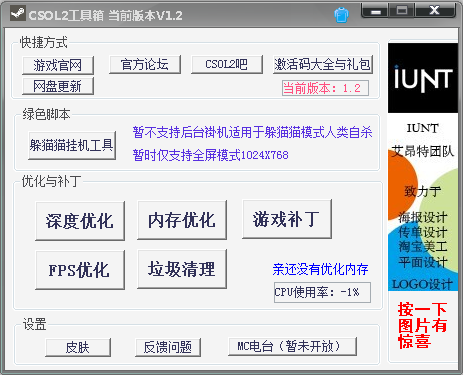Click the CPU使用率 display field
This screenshot has width=463, height=375.
322,292
